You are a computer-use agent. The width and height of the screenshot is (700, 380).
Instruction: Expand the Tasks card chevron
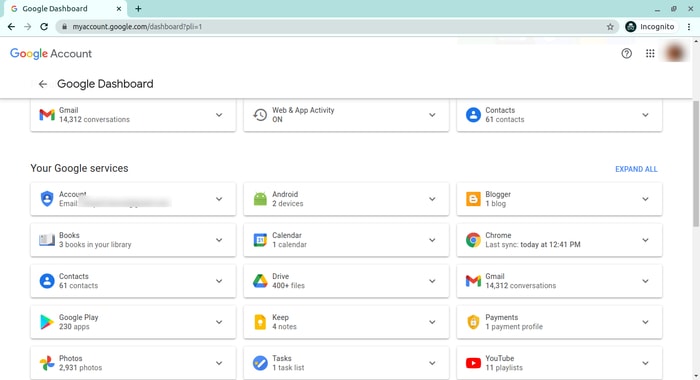click(x=432, y=363)
